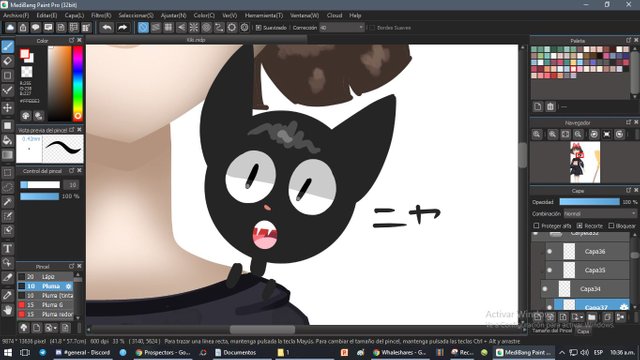Adjust the brush opacity slider

tap(40, 196)
